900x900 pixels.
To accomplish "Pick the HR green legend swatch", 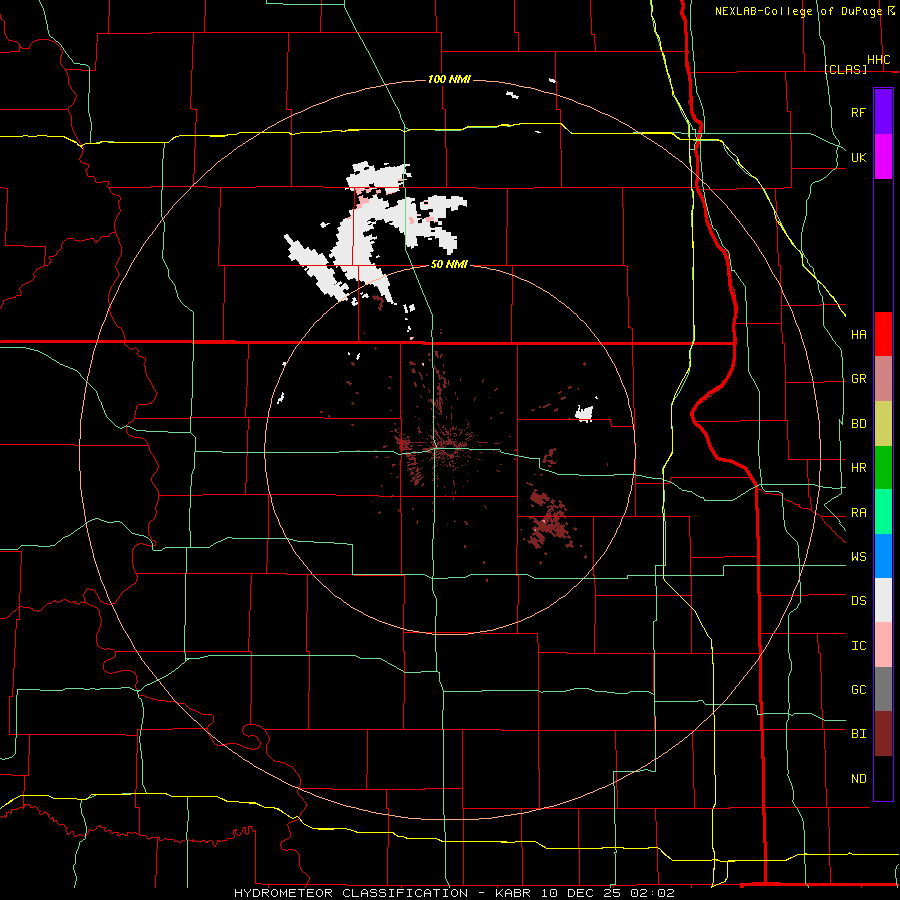I will (x=883, y=468).
